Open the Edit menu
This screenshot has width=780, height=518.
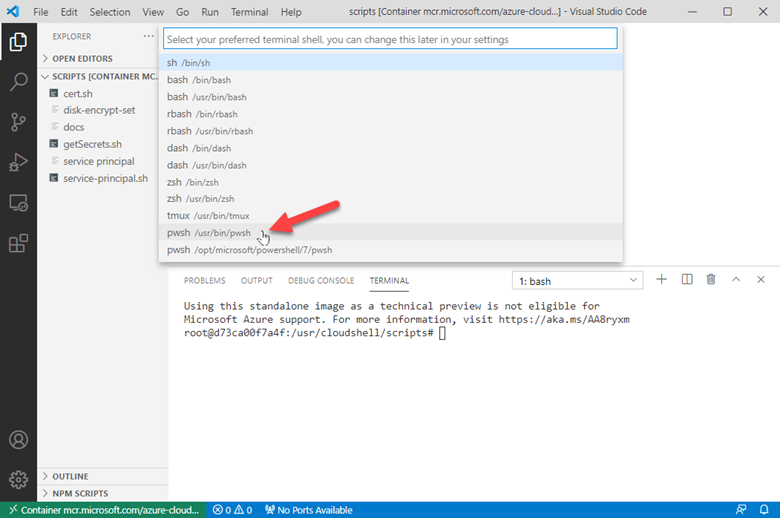[69, 12]
